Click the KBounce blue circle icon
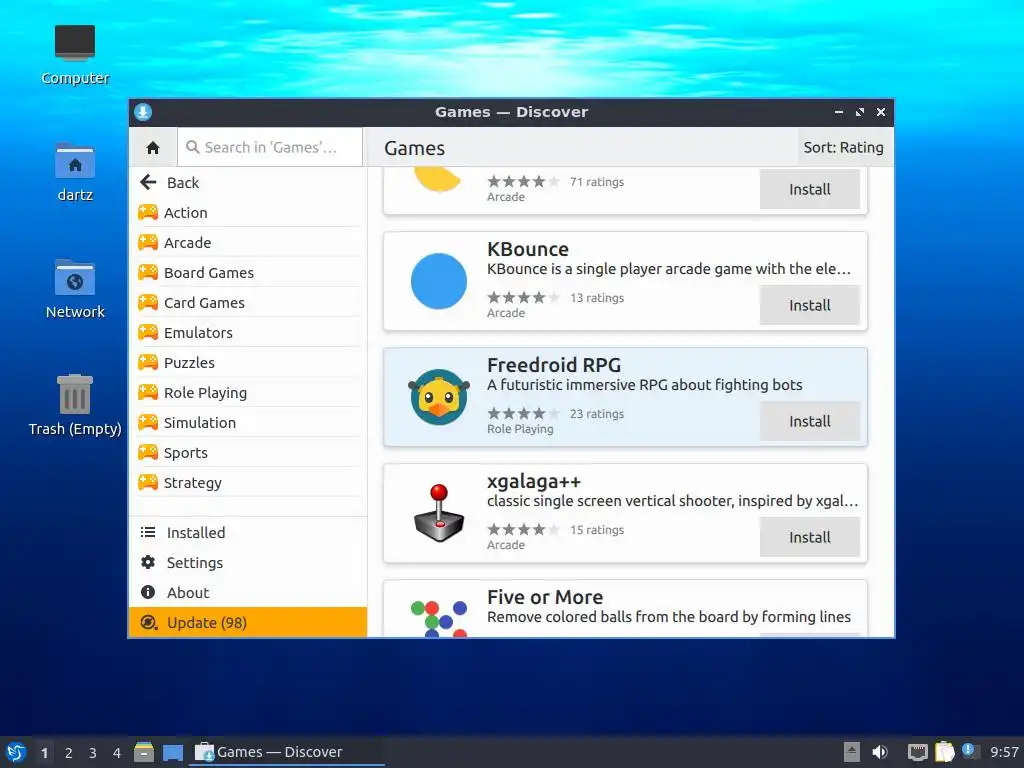 (439, 281)
